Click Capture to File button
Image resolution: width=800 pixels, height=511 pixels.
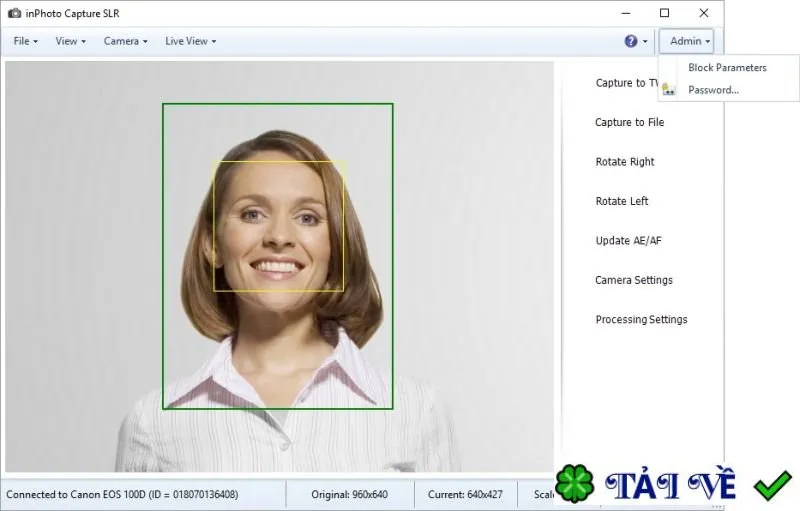[630, 122]
